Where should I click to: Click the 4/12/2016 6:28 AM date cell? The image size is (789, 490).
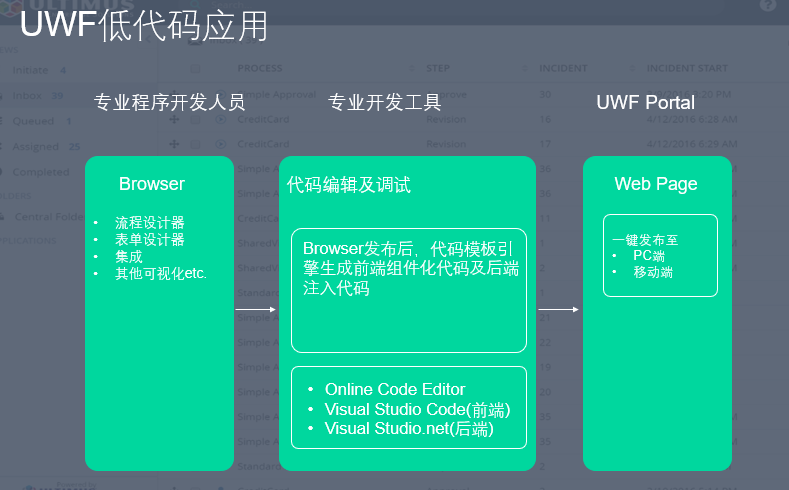[x=692, y=120]
